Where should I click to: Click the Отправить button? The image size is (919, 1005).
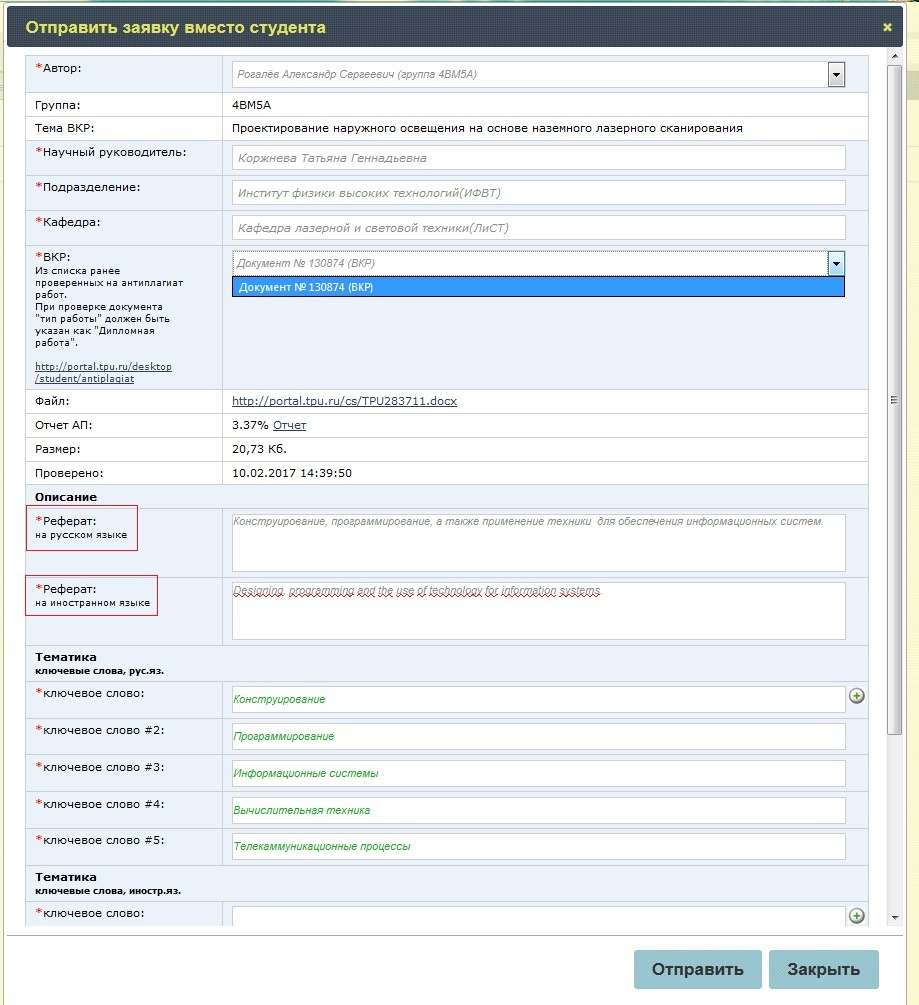(x=697, y=969)
